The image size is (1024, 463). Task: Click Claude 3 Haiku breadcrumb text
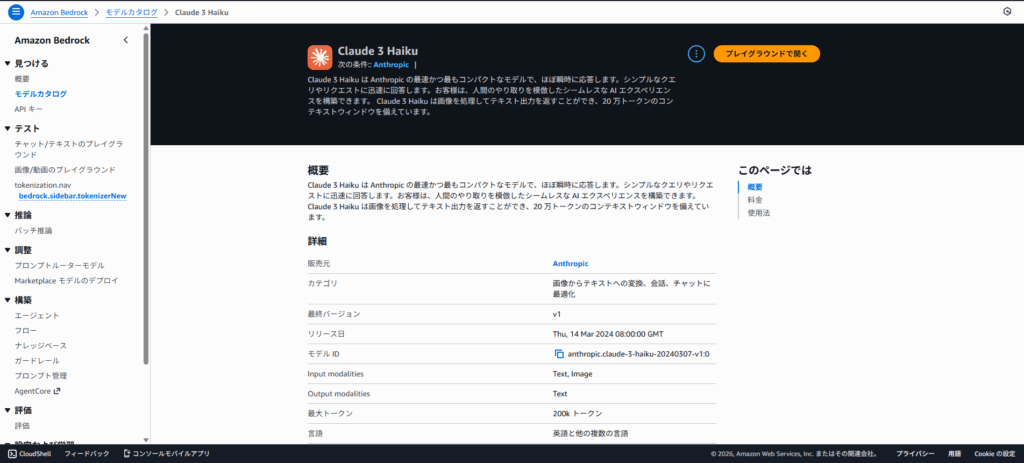point(202,12)
